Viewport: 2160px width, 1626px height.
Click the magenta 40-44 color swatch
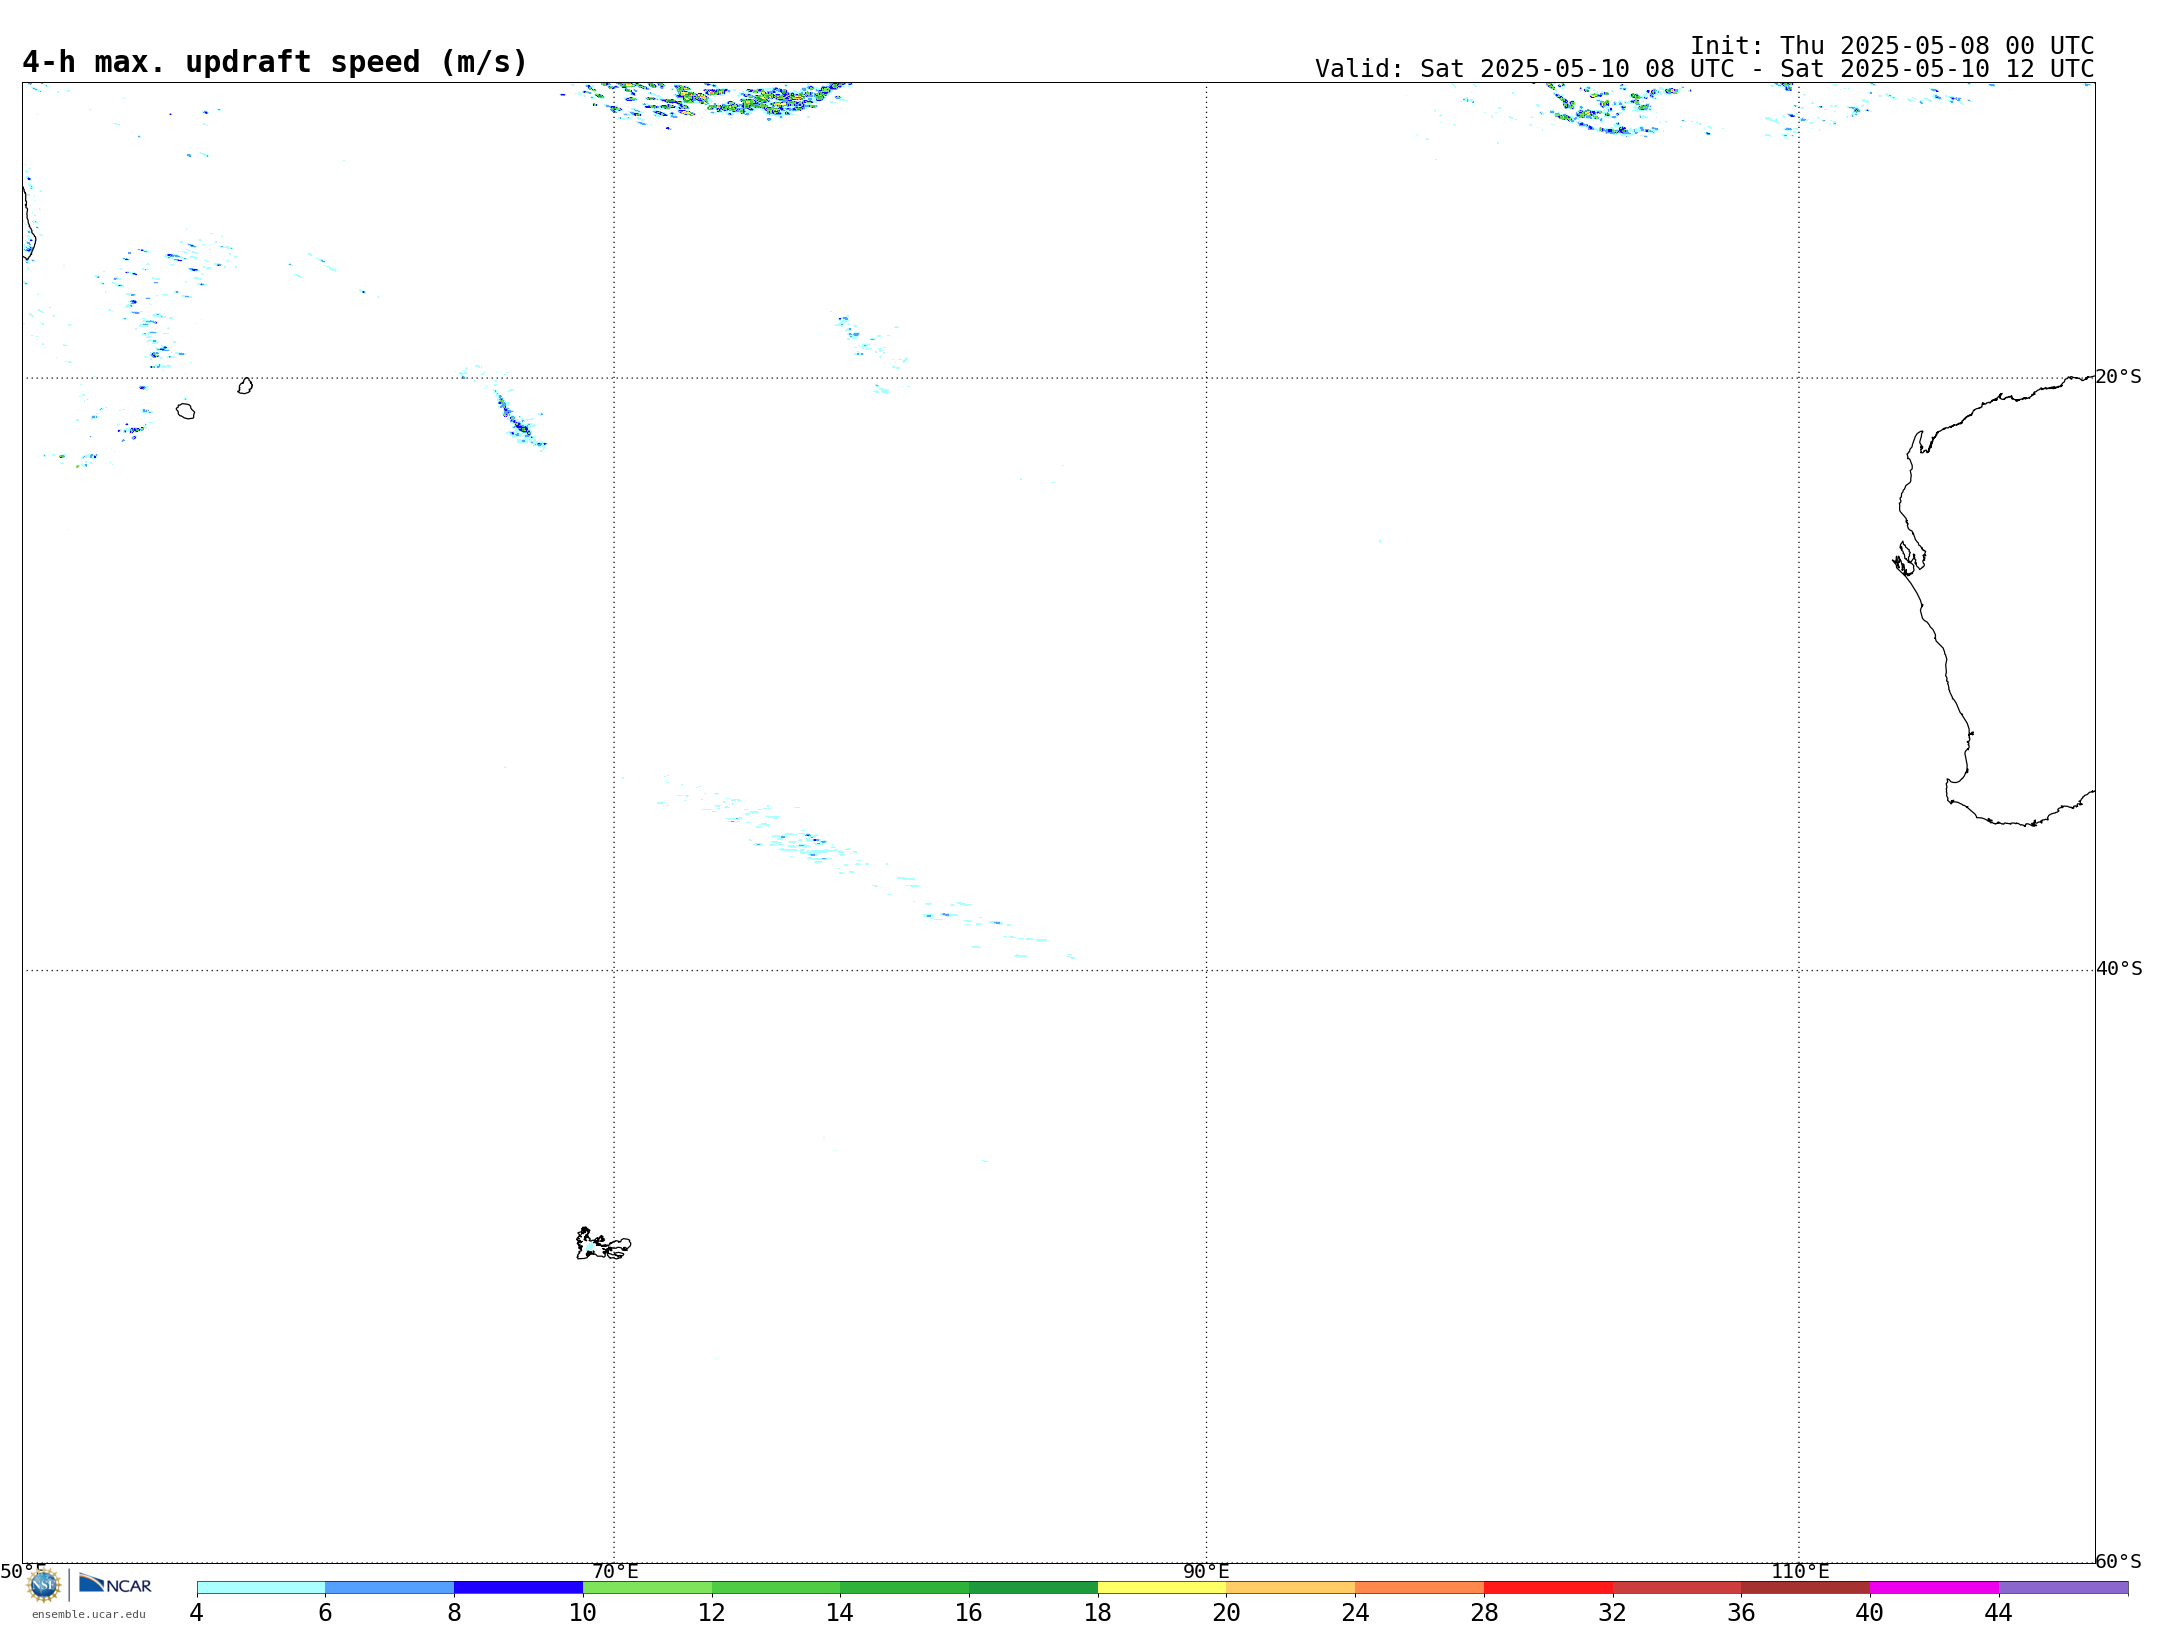click(x=1935, y=1588)
